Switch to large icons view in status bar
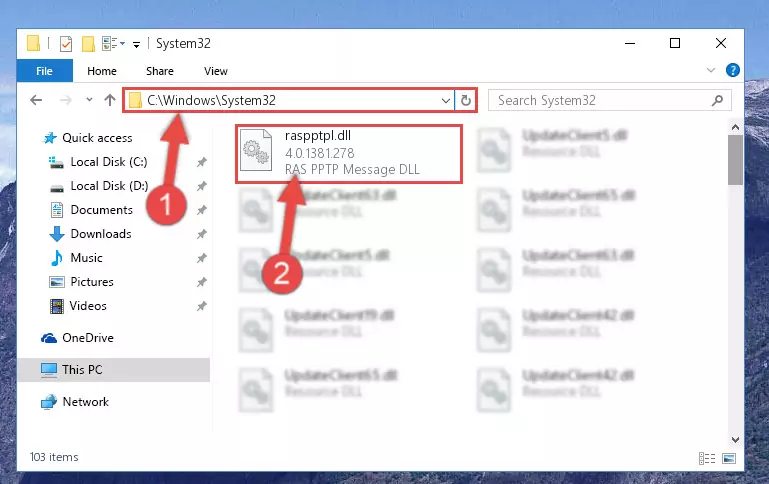This screenshot has width=769, height=484. point(729,459)
